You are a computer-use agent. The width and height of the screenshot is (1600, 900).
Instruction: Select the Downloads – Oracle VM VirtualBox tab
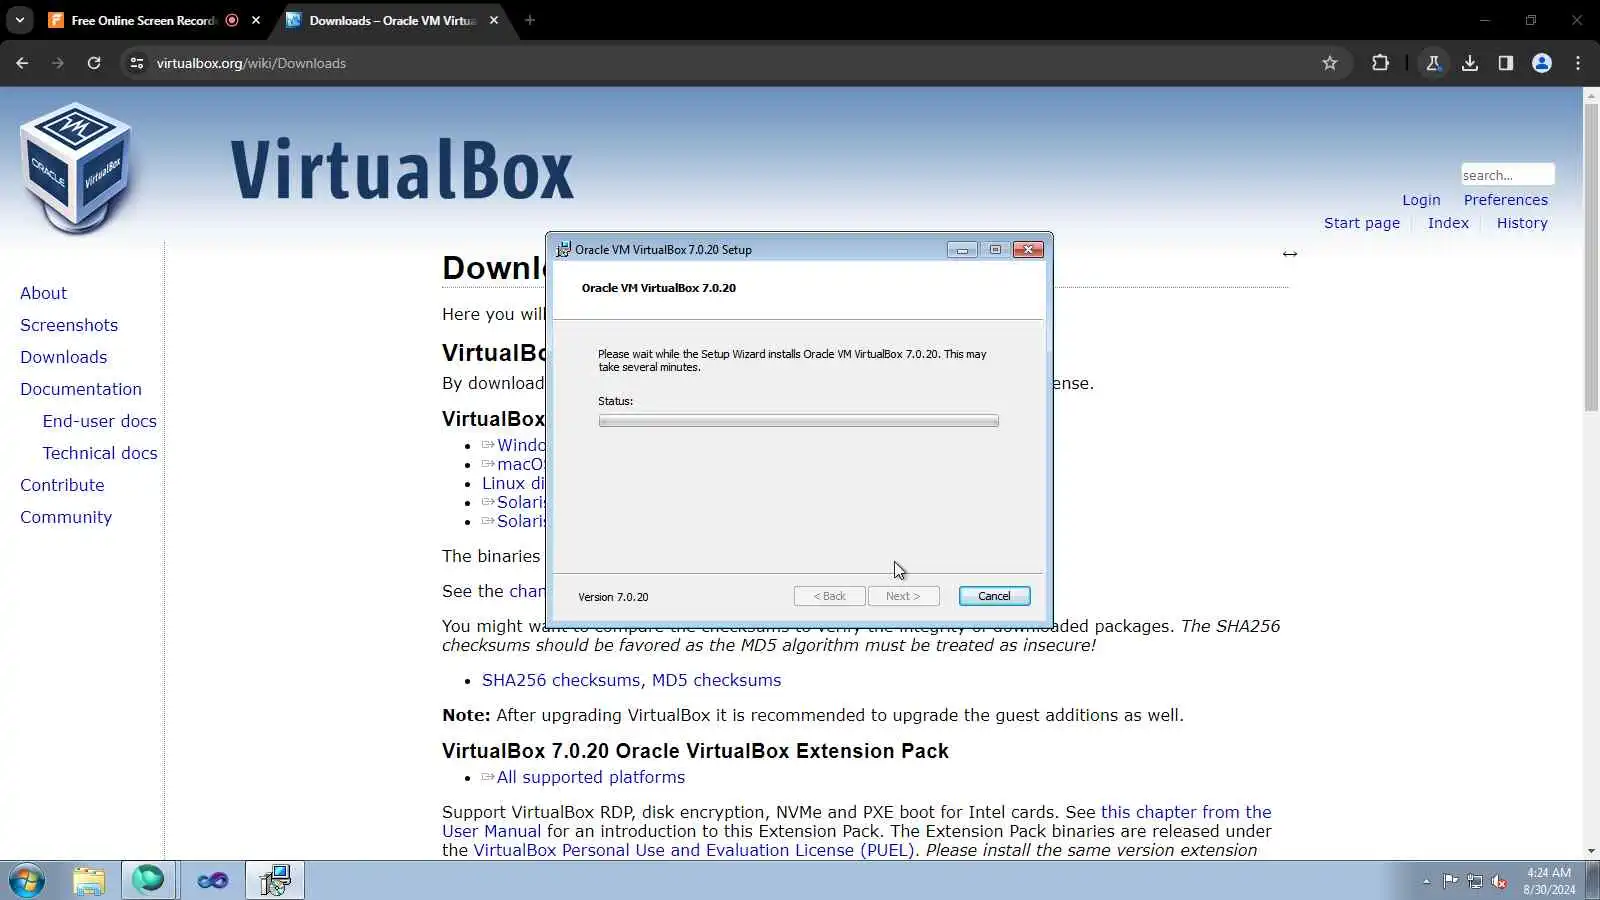(392, 20)
